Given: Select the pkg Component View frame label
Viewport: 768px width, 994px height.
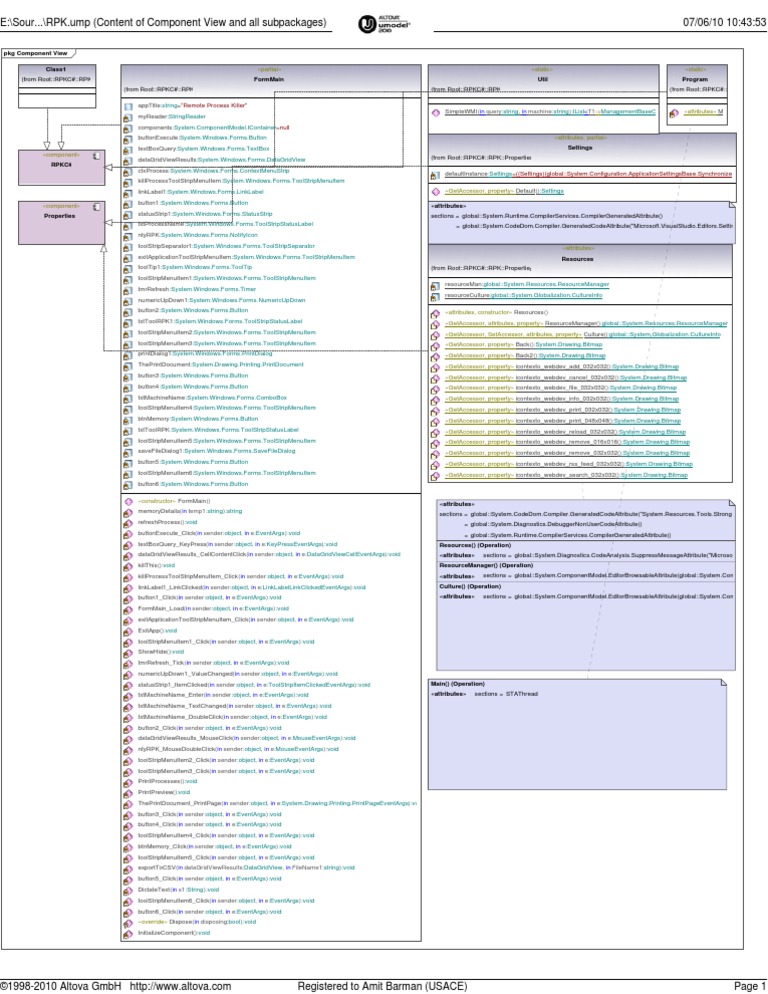Looking at the screenshot, I should (x=36, y=53).
